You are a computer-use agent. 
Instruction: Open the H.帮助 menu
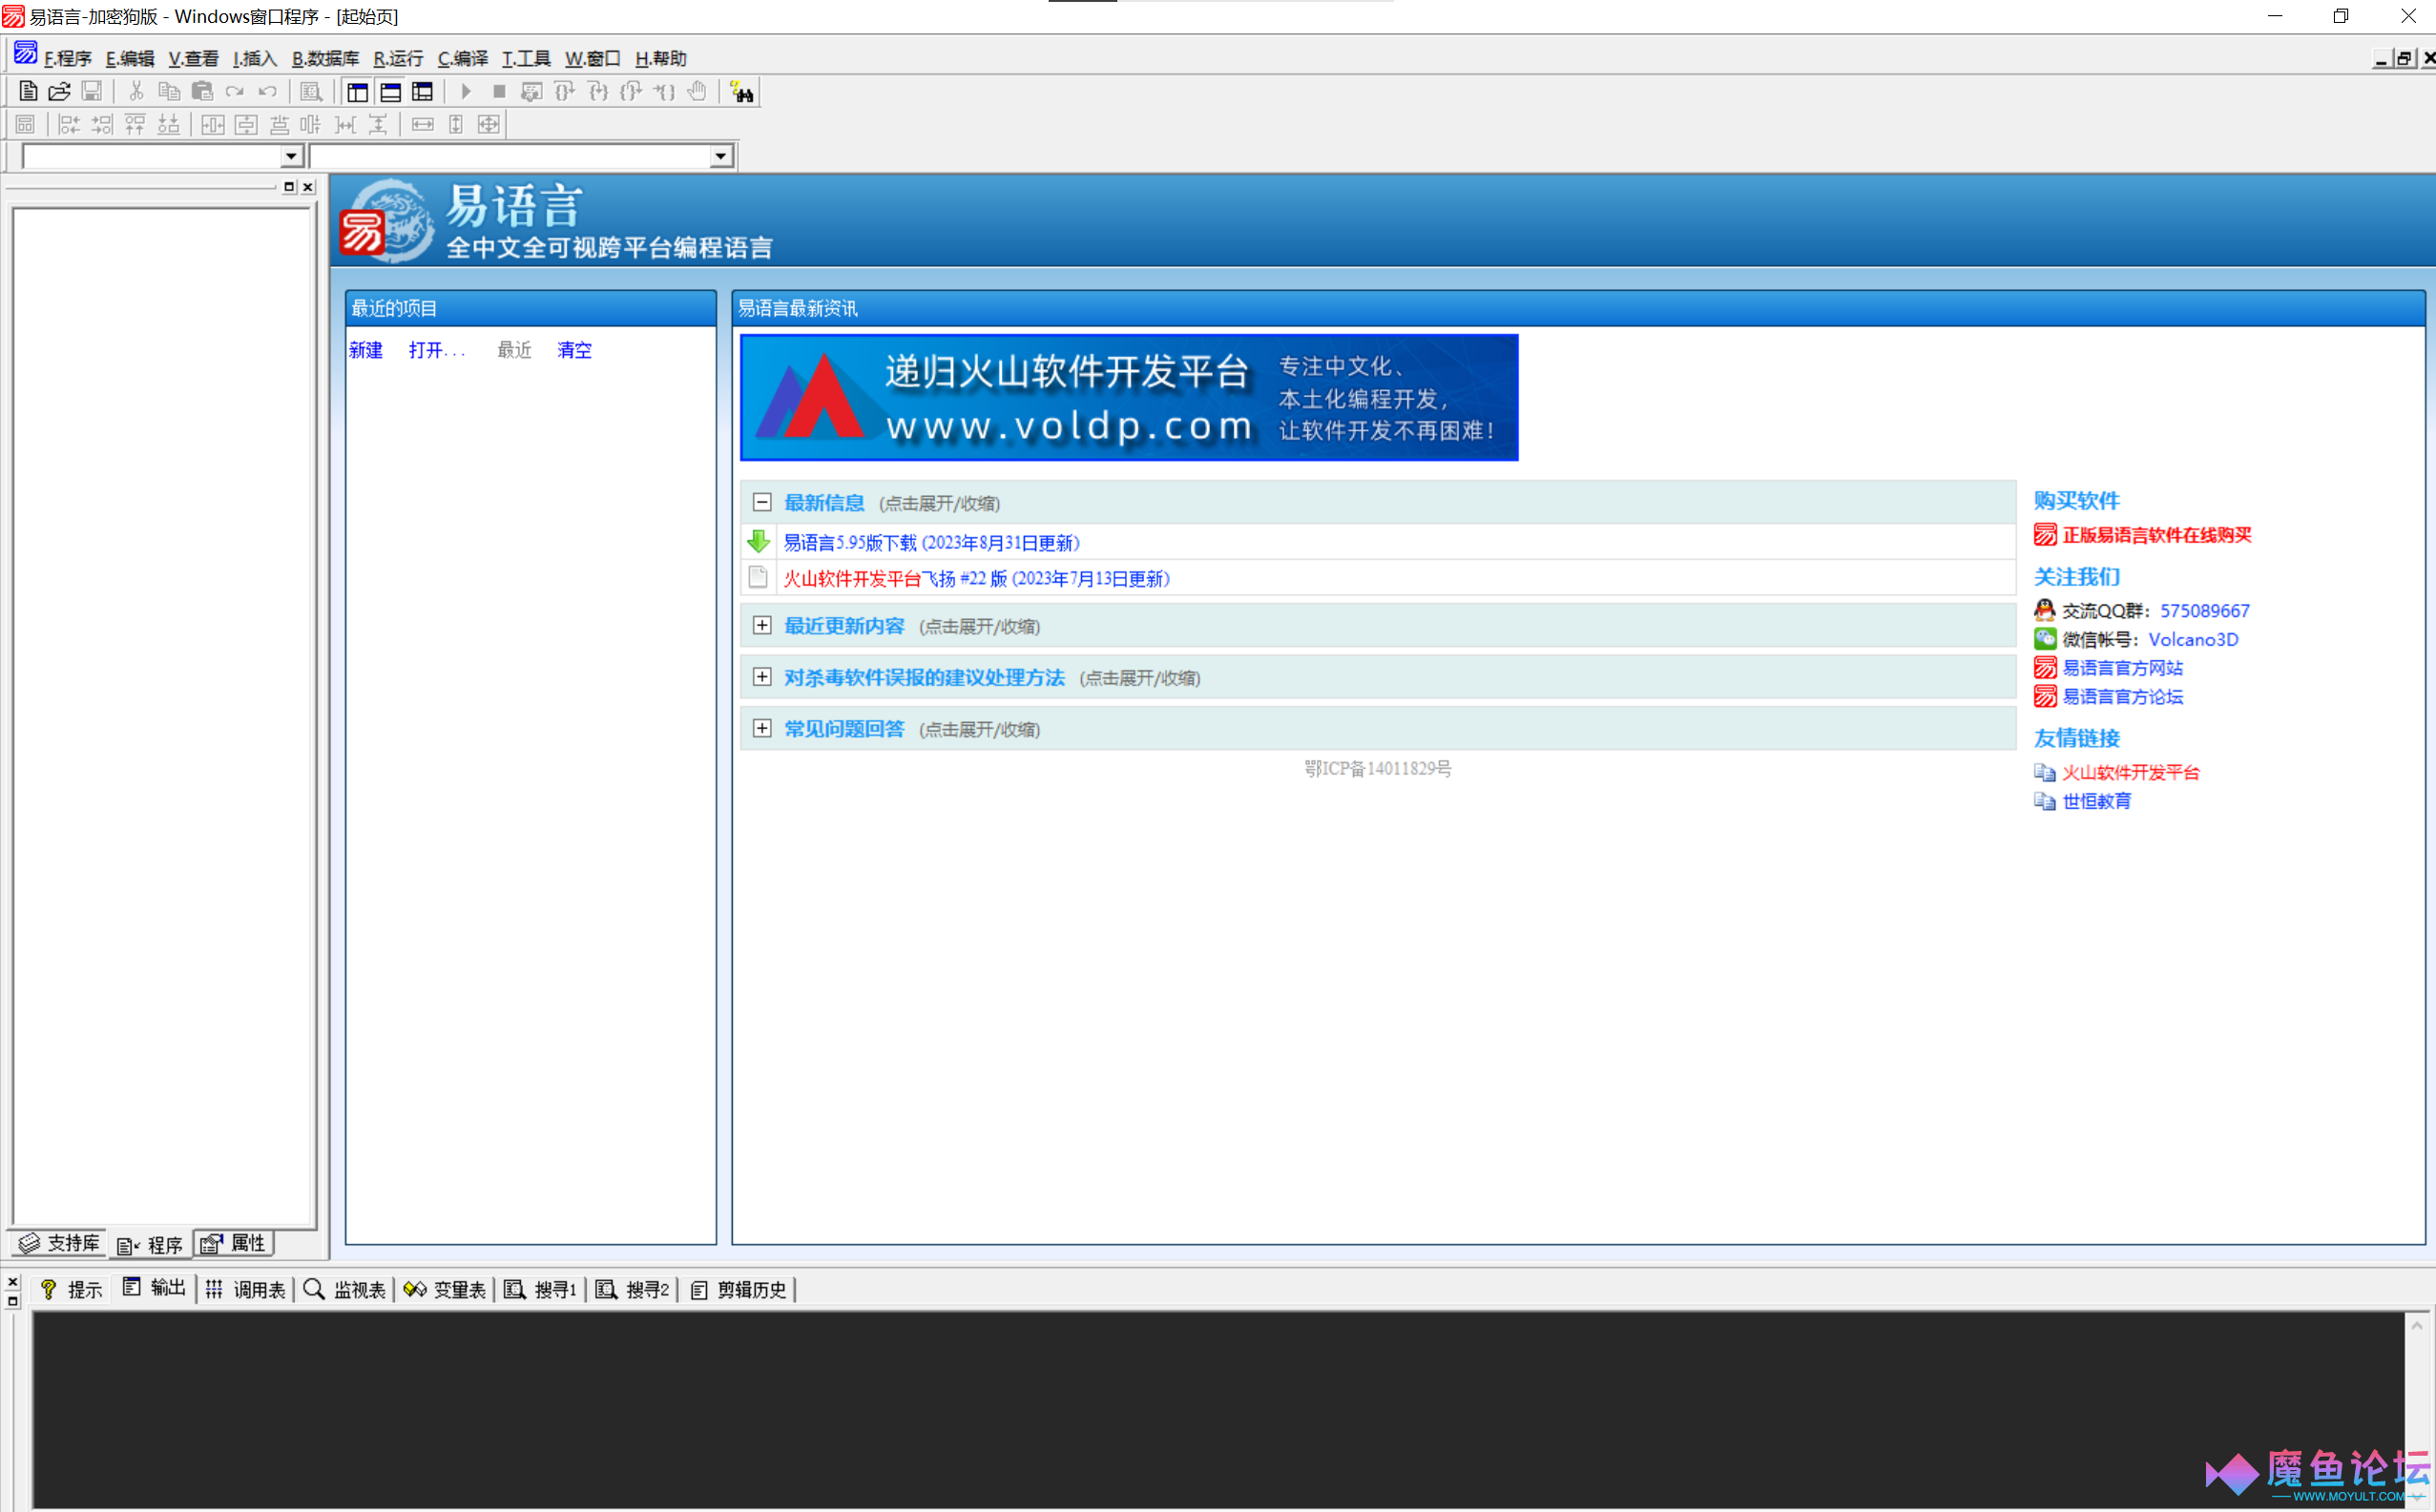tap(661, 59)
